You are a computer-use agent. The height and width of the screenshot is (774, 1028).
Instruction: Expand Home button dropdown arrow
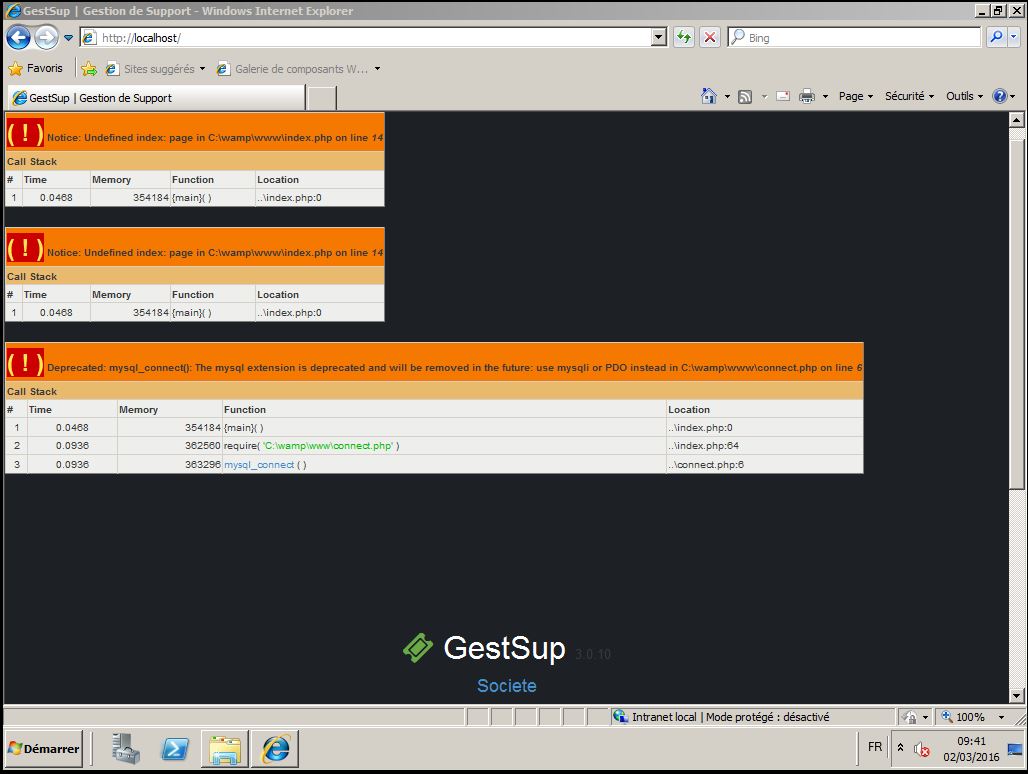727,96
